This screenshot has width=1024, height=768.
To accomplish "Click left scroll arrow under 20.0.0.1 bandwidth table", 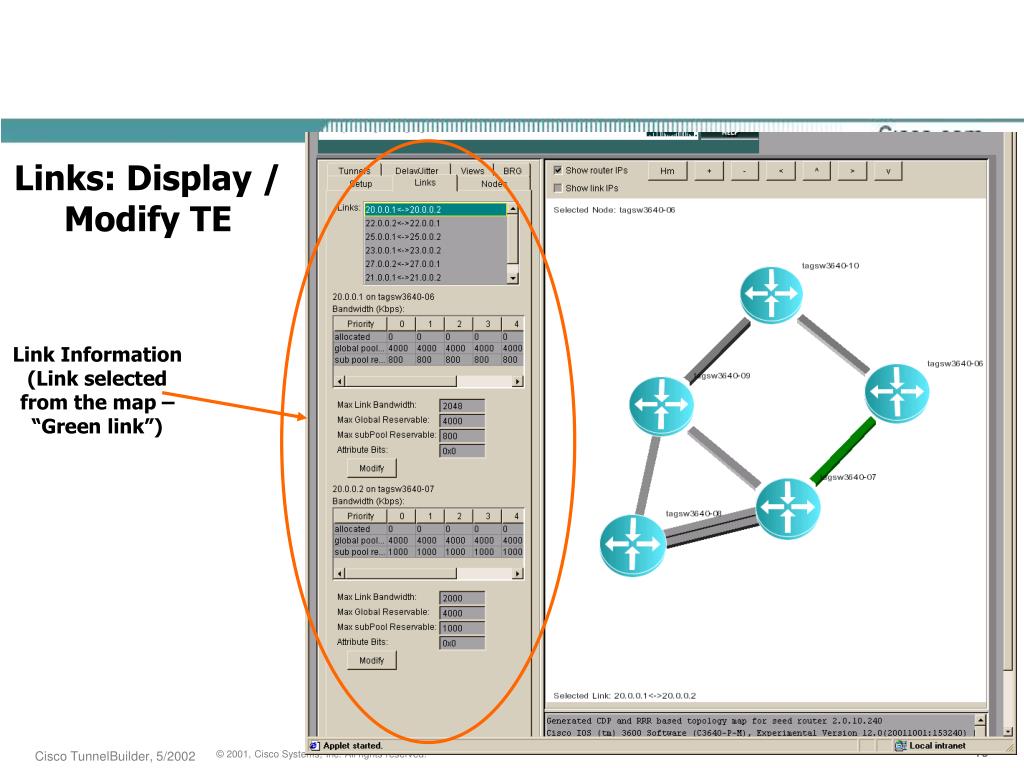I will tap(339, 381).
